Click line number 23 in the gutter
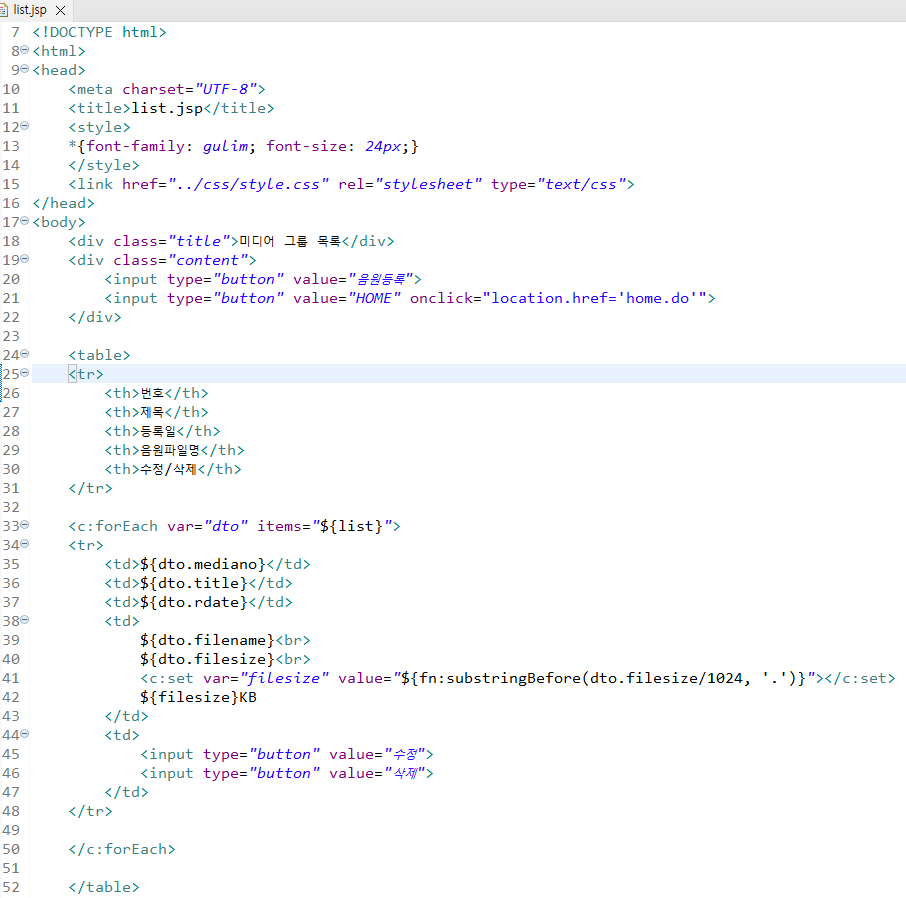 [x=11, y=336]
